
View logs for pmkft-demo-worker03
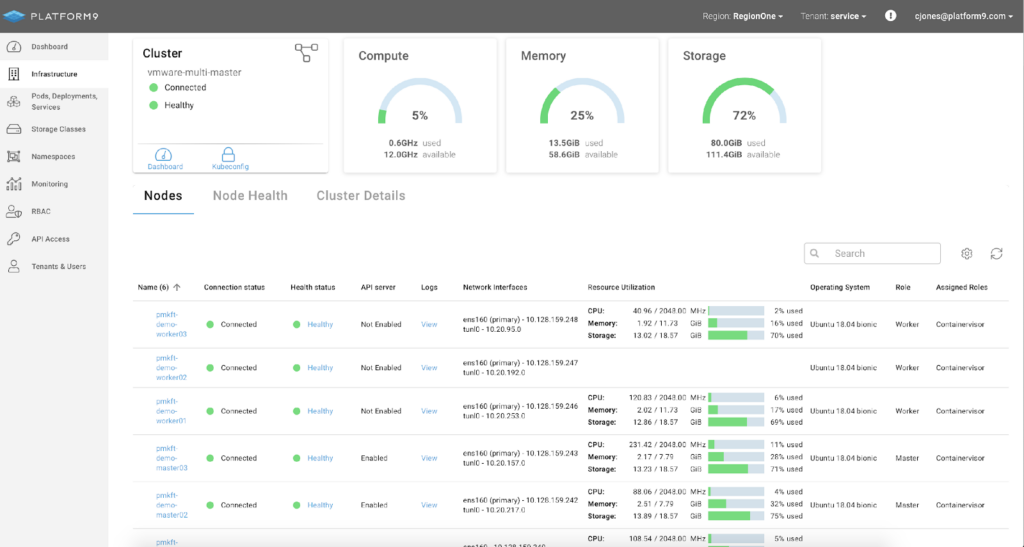point(429,324)
